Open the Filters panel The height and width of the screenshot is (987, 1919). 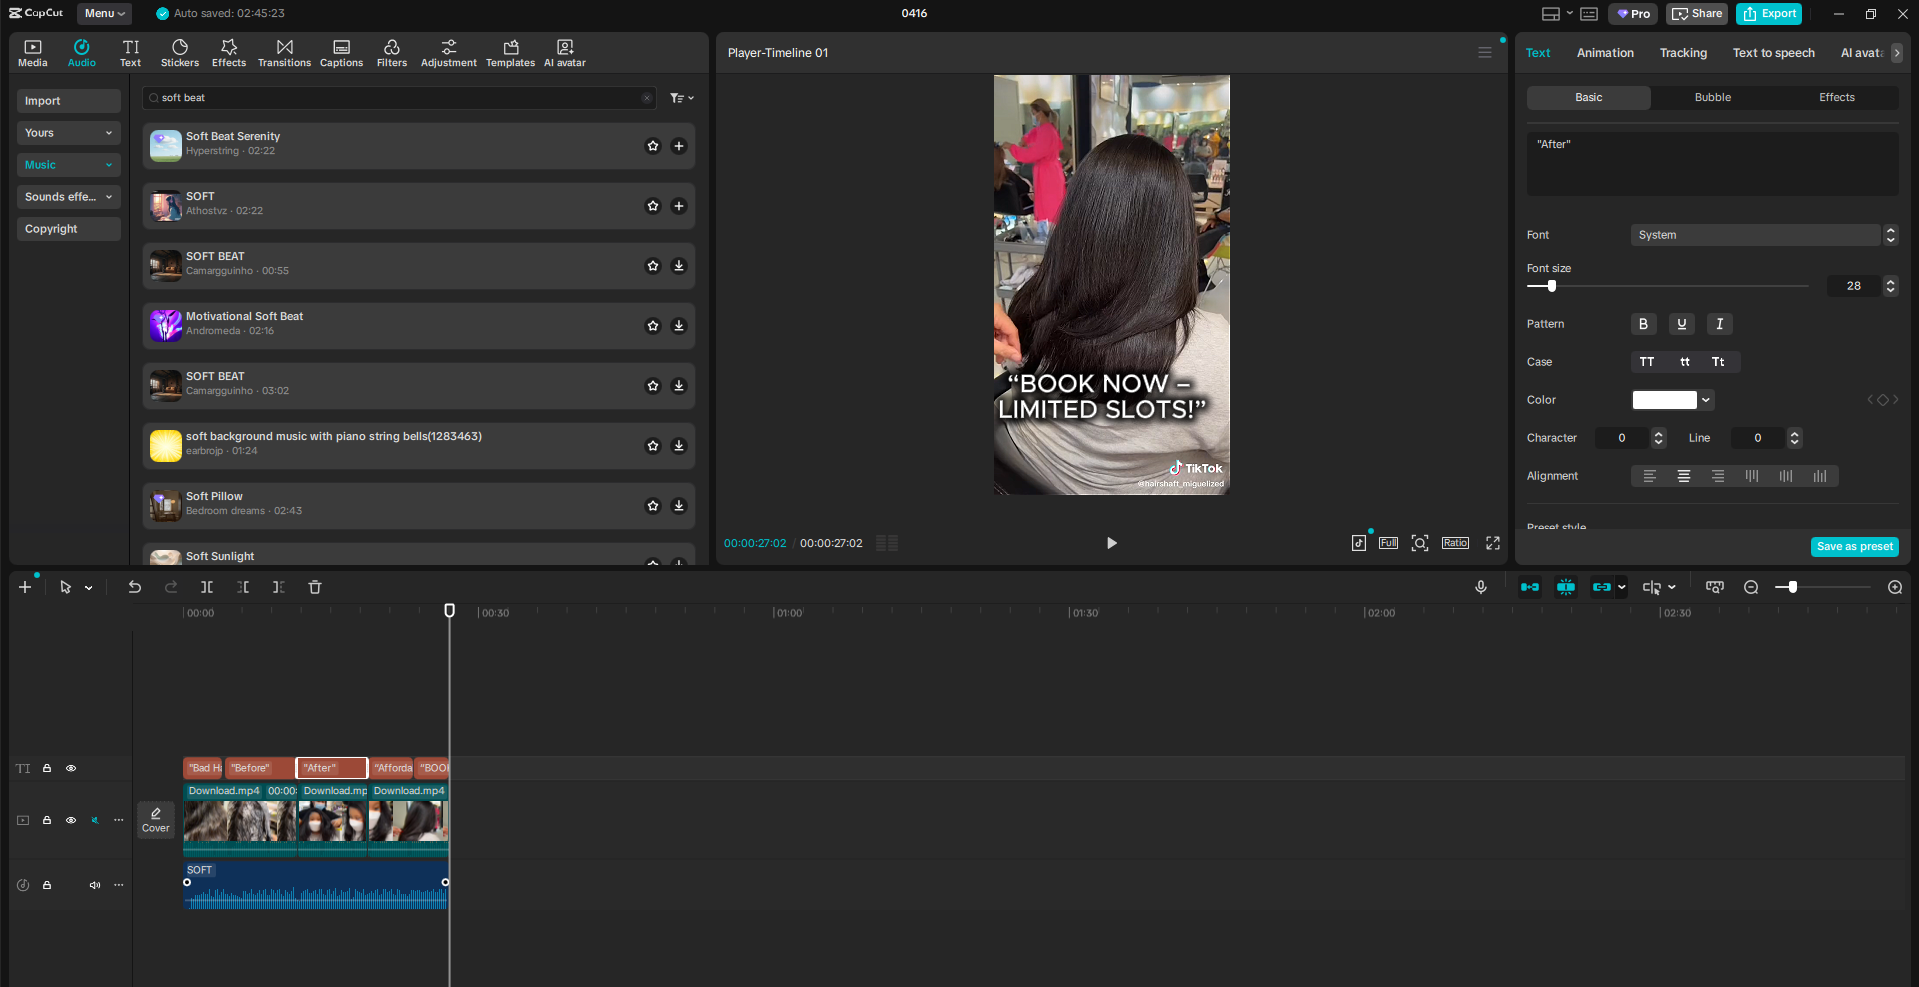[x=392, y=53]
